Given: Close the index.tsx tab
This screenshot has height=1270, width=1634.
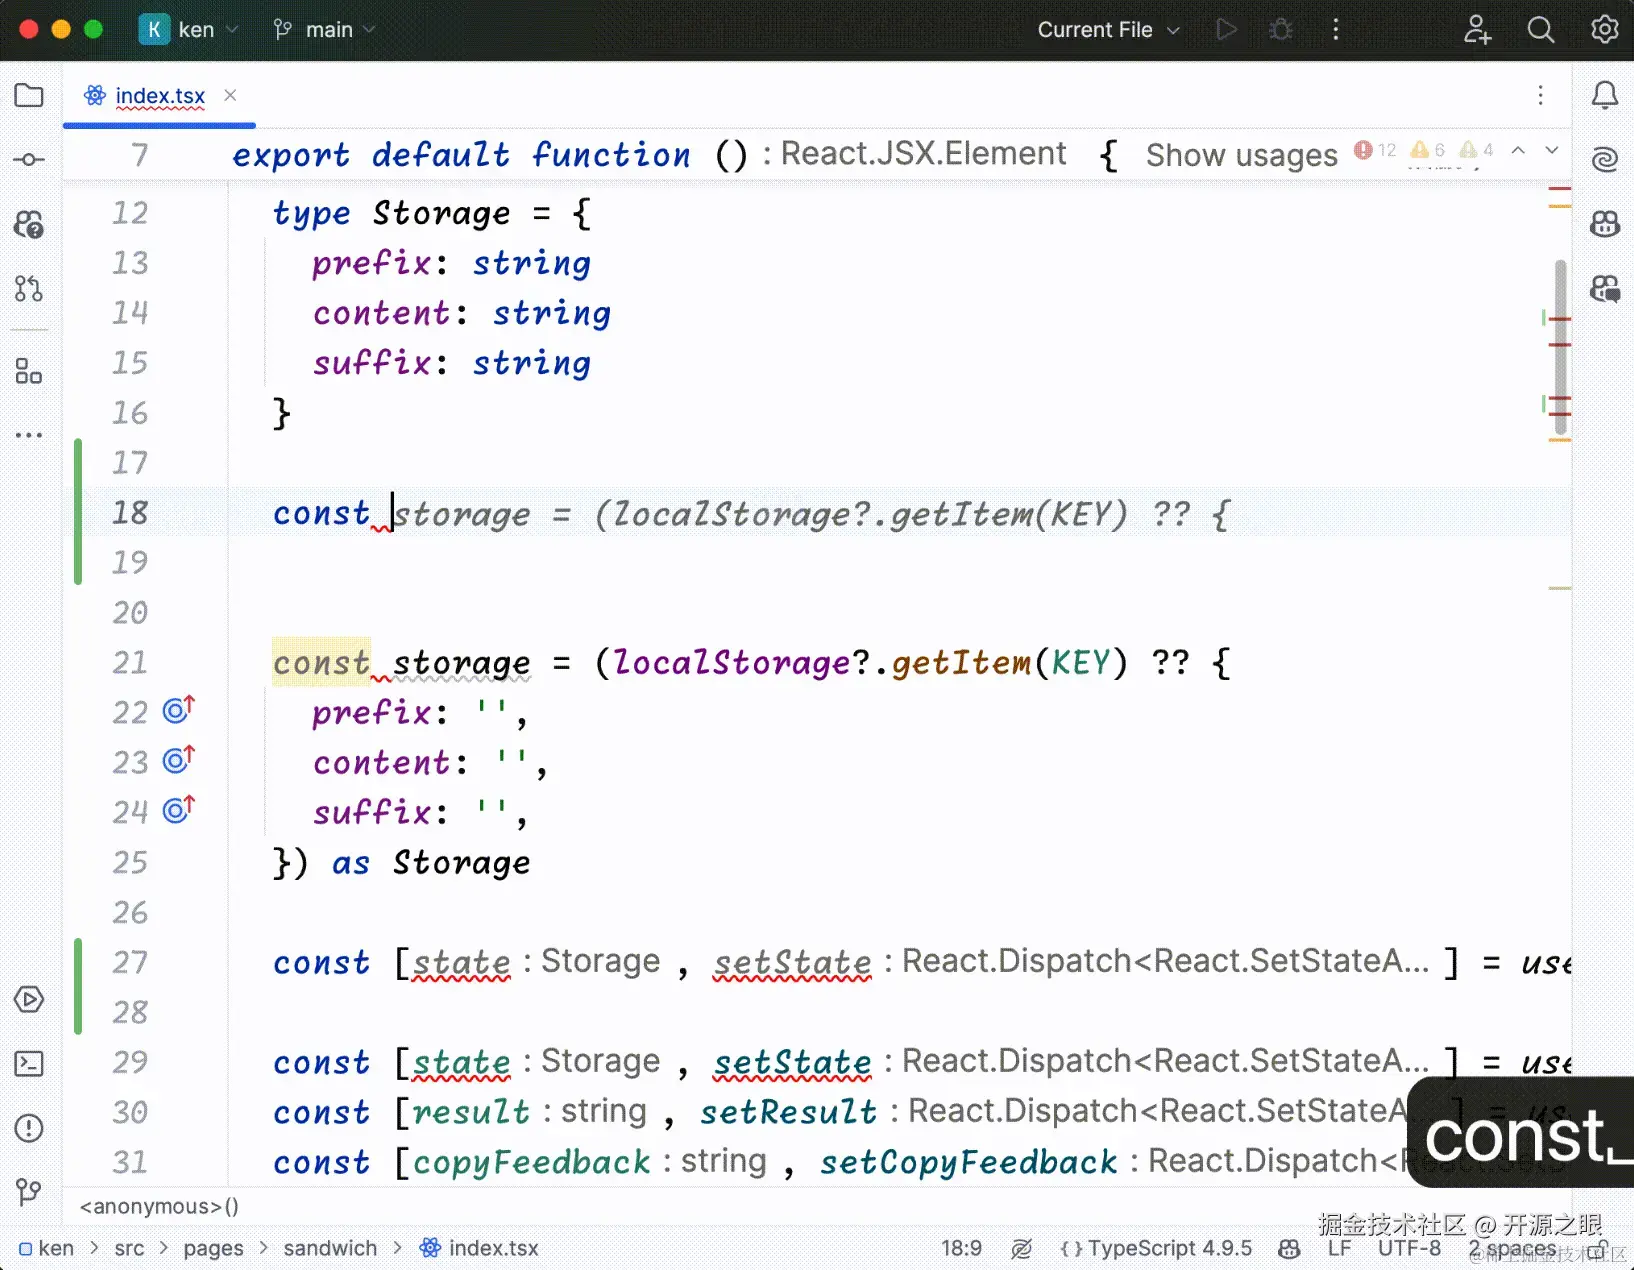Looking at the screenshot, I should pyautogui.click(x=230, y=95).
